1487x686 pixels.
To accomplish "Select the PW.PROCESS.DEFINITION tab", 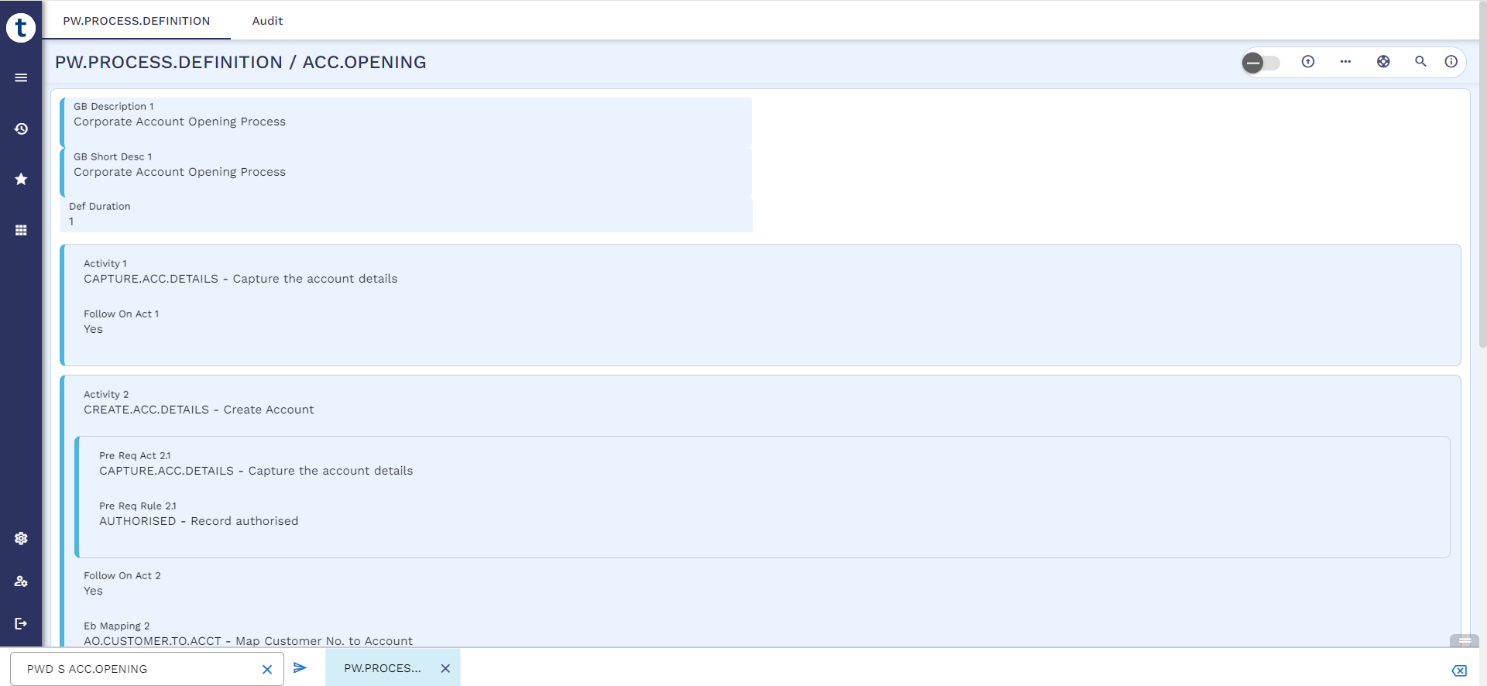I will pyautogui.click(x=137, y=20).
